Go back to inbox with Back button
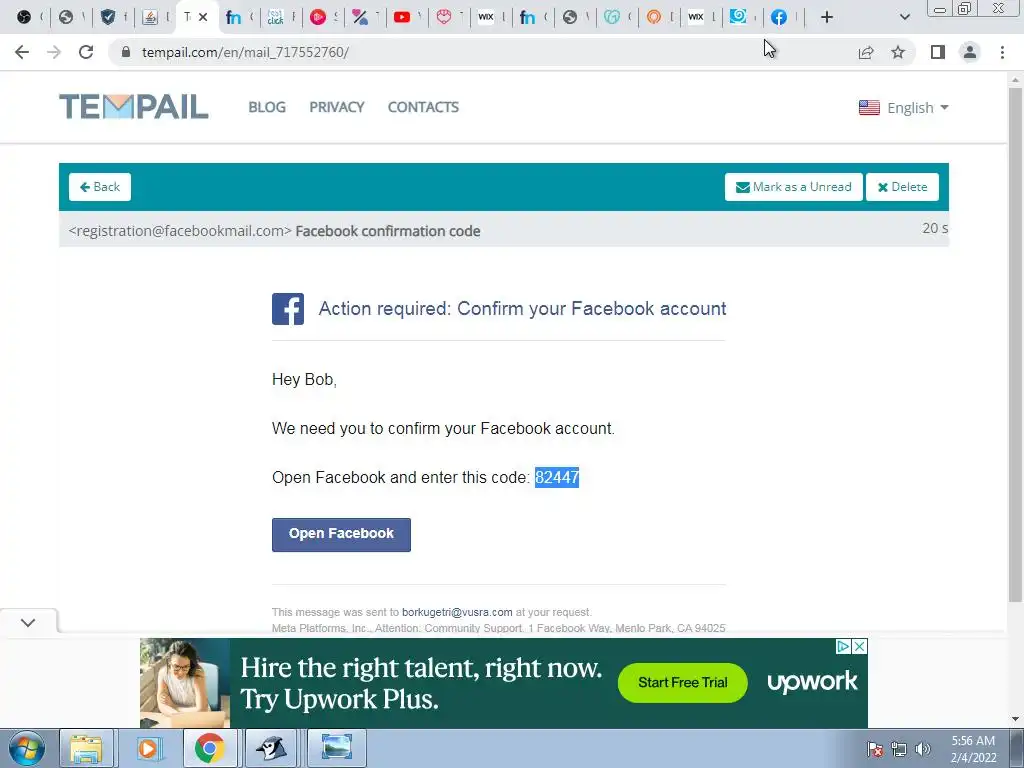 click(x=100, y=187)
